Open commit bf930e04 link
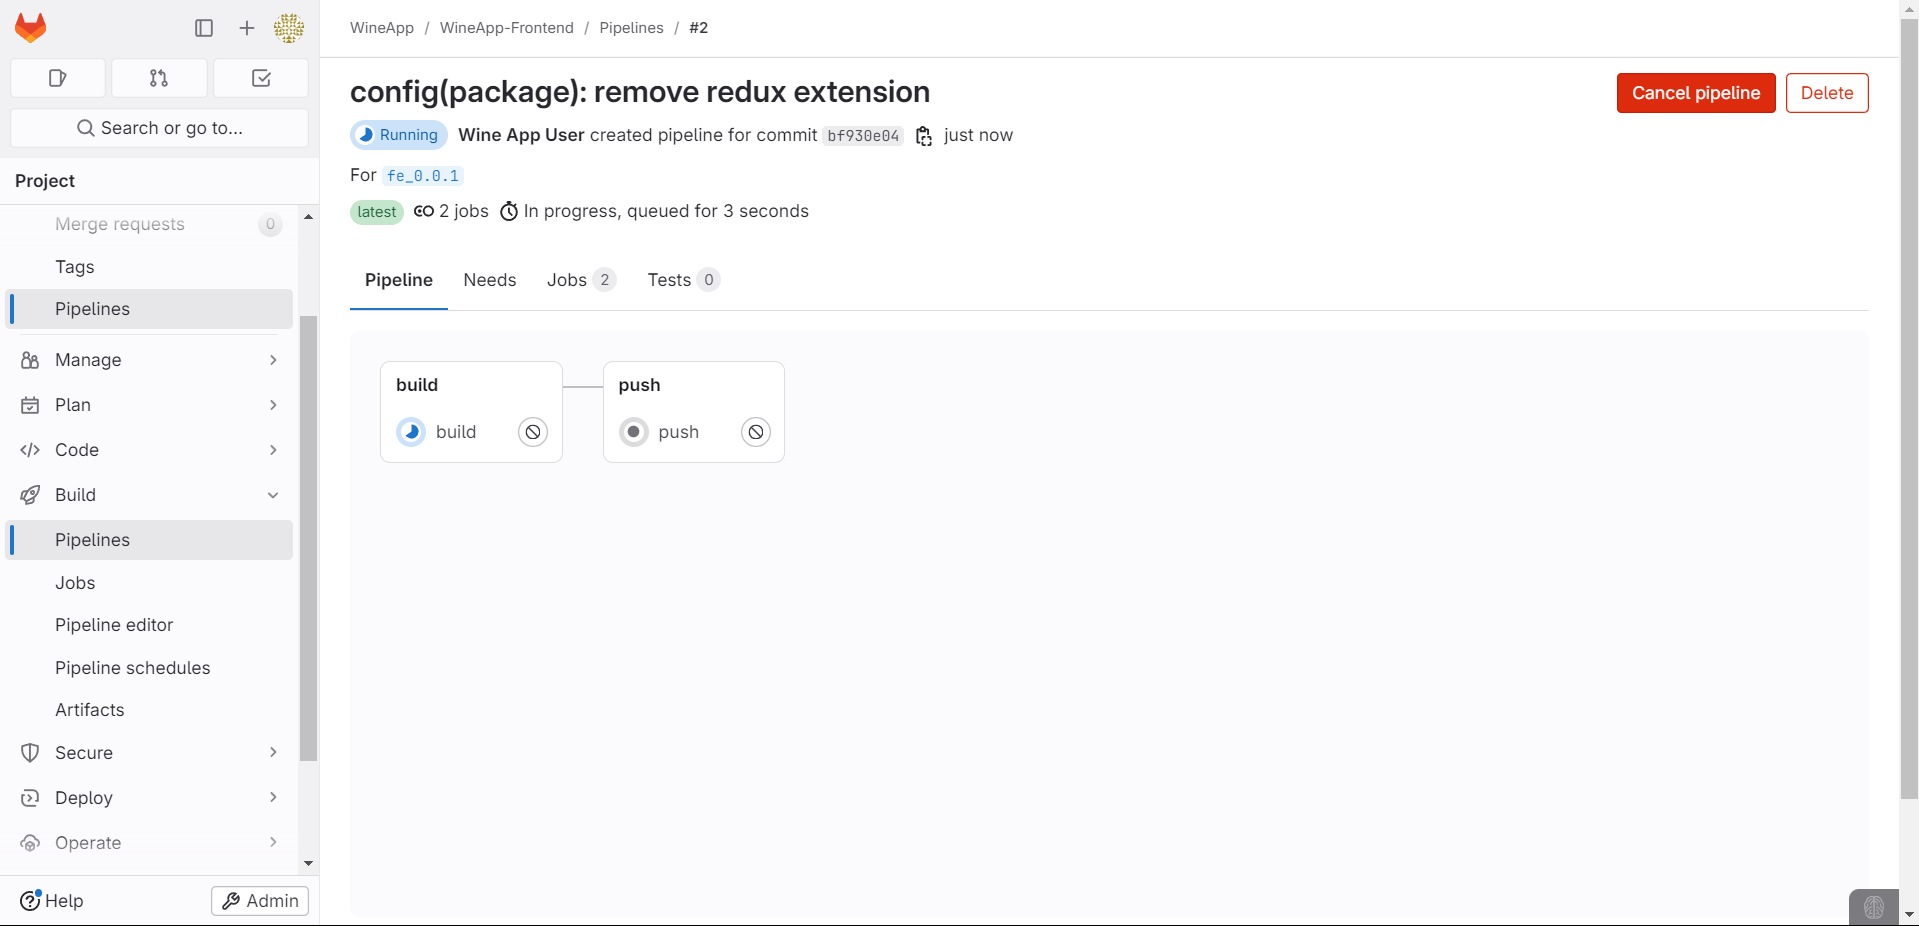The height and width of the screenshot is (926, 1919). tap(863, 136)
